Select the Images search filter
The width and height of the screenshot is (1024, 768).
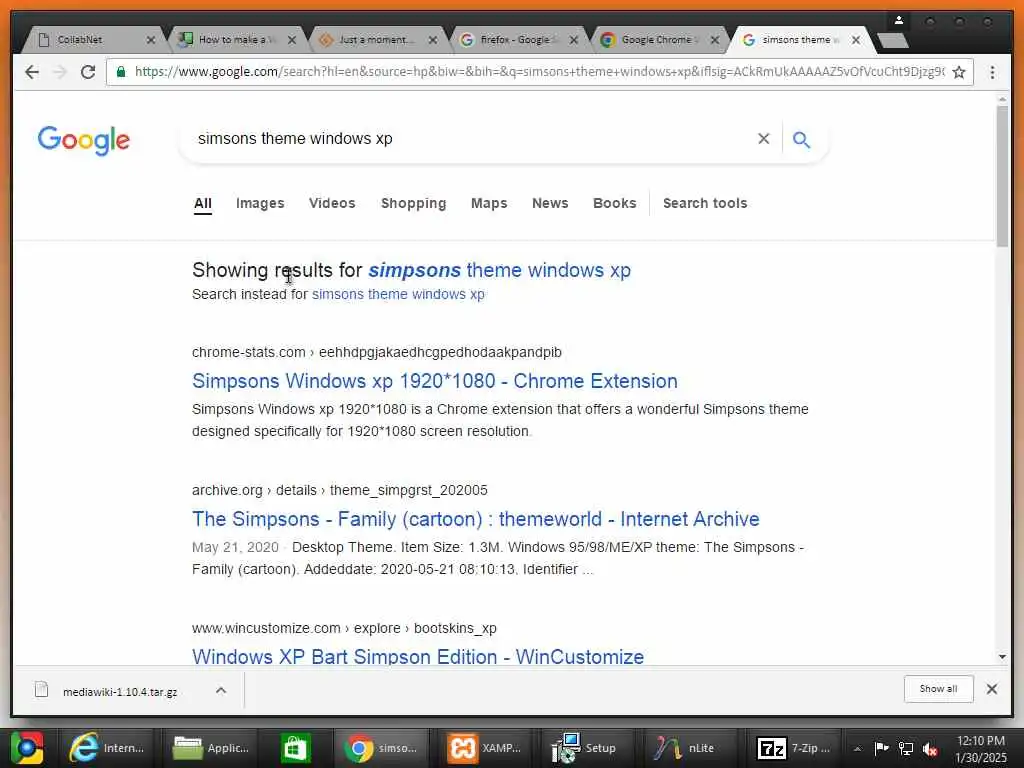coord(260,203)
